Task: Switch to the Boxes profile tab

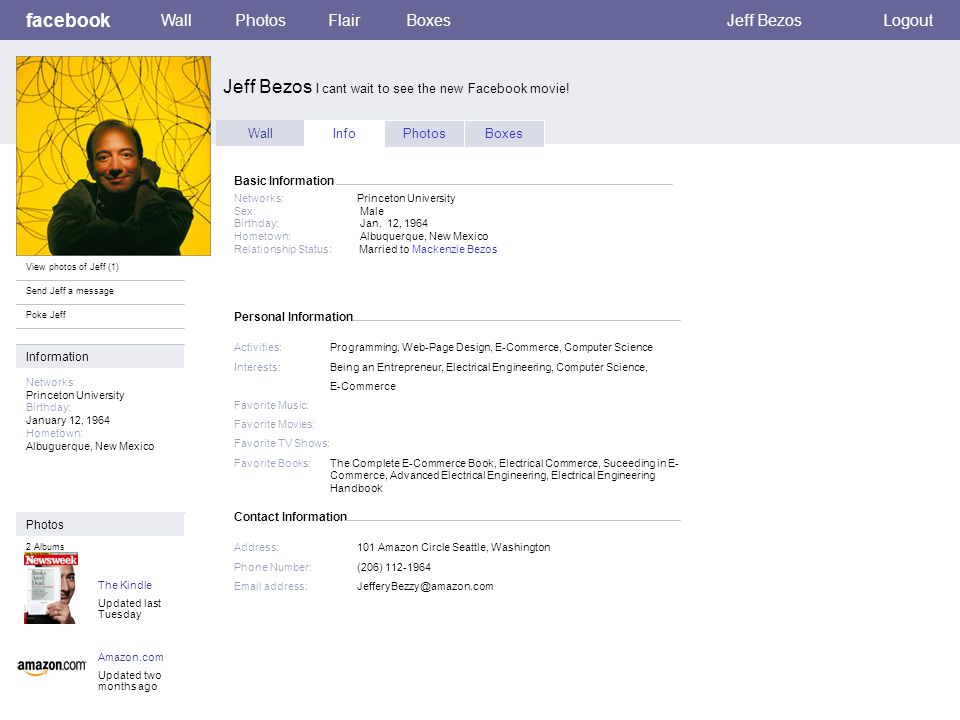Action: click(504, 133)
